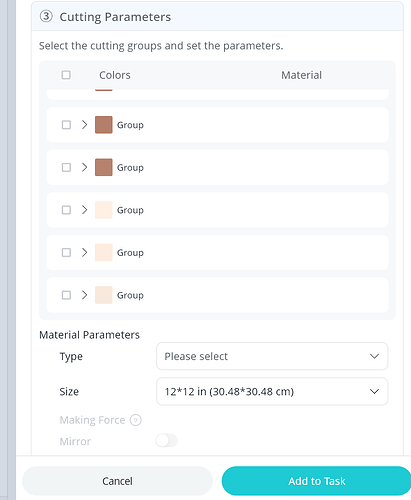This screenshot has width=411, height=500.
Task: Expand the bottom Group row chevron
Action: pyautogui.click(x=84, y=295)
